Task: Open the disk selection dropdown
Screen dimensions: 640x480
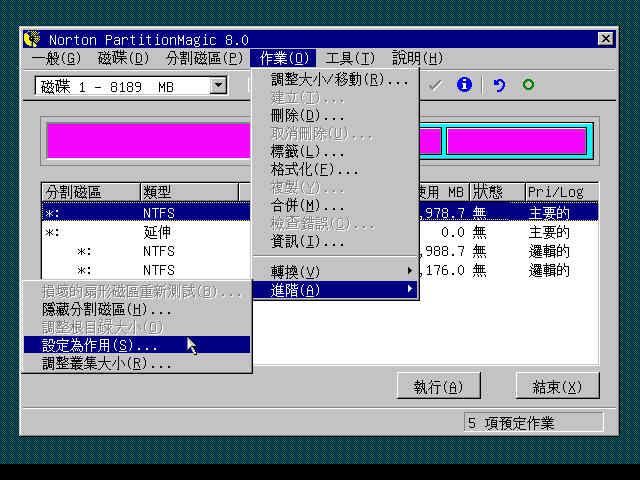Action: coord(218,86)
